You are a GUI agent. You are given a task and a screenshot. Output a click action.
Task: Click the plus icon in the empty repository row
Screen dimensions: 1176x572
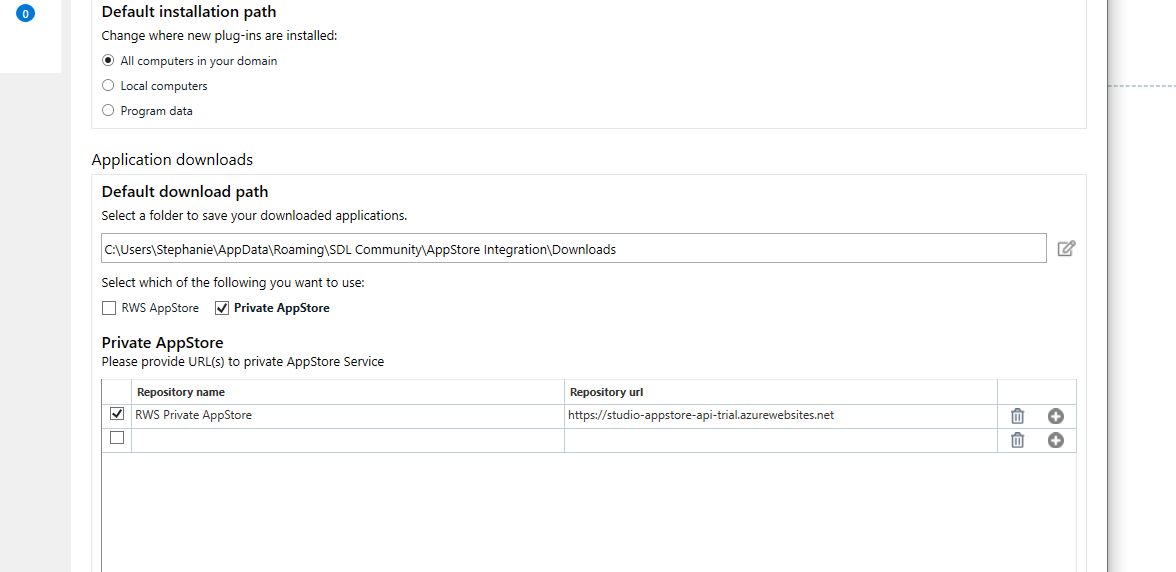click(1055, 440)
